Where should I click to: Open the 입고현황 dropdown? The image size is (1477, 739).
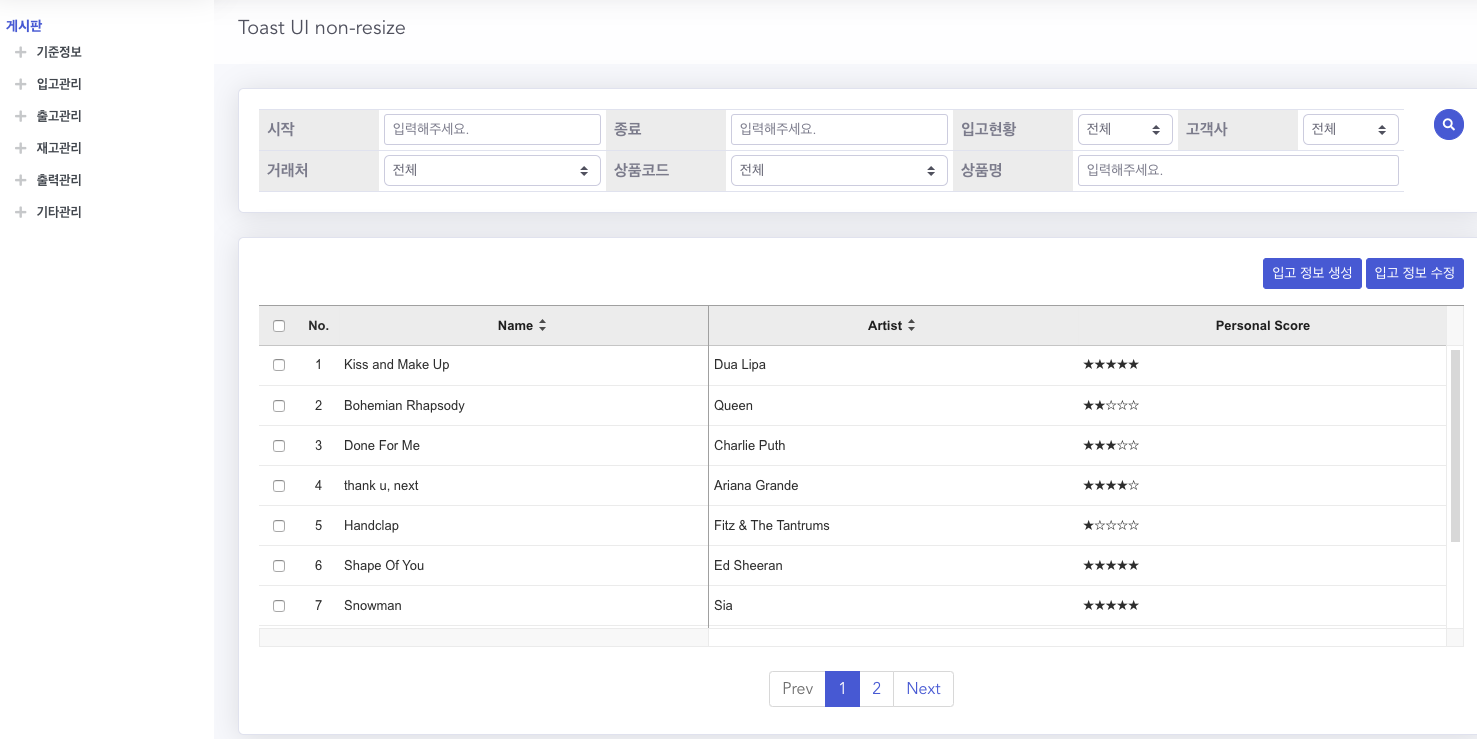tap(1125, 129)
